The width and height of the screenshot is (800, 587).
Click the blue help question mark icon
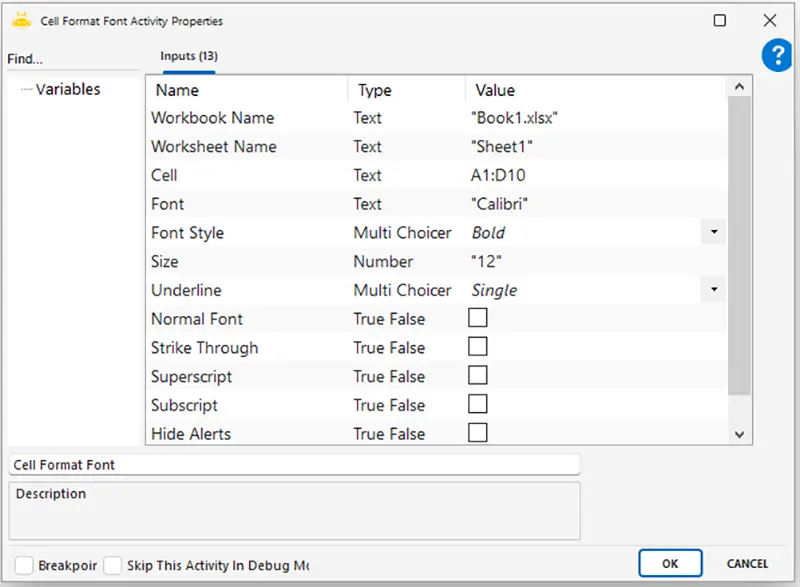[778, 55]
